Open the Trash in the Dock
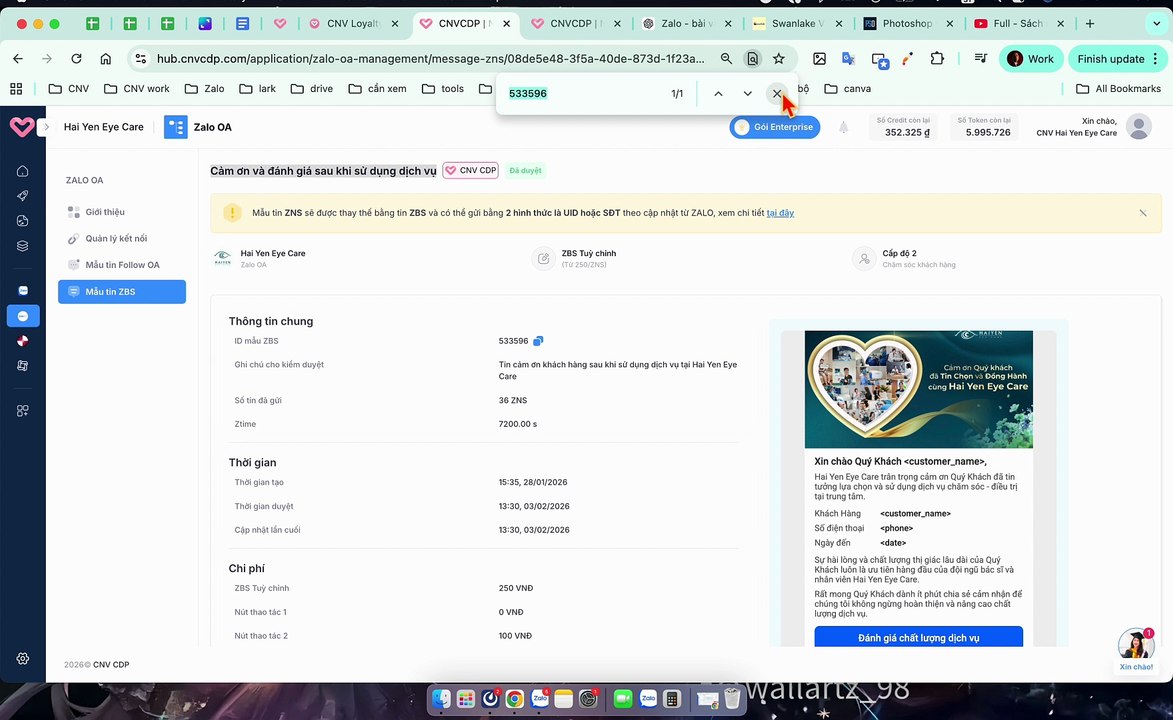This screenshot has width=1173, height=720. tap(732, 699)
